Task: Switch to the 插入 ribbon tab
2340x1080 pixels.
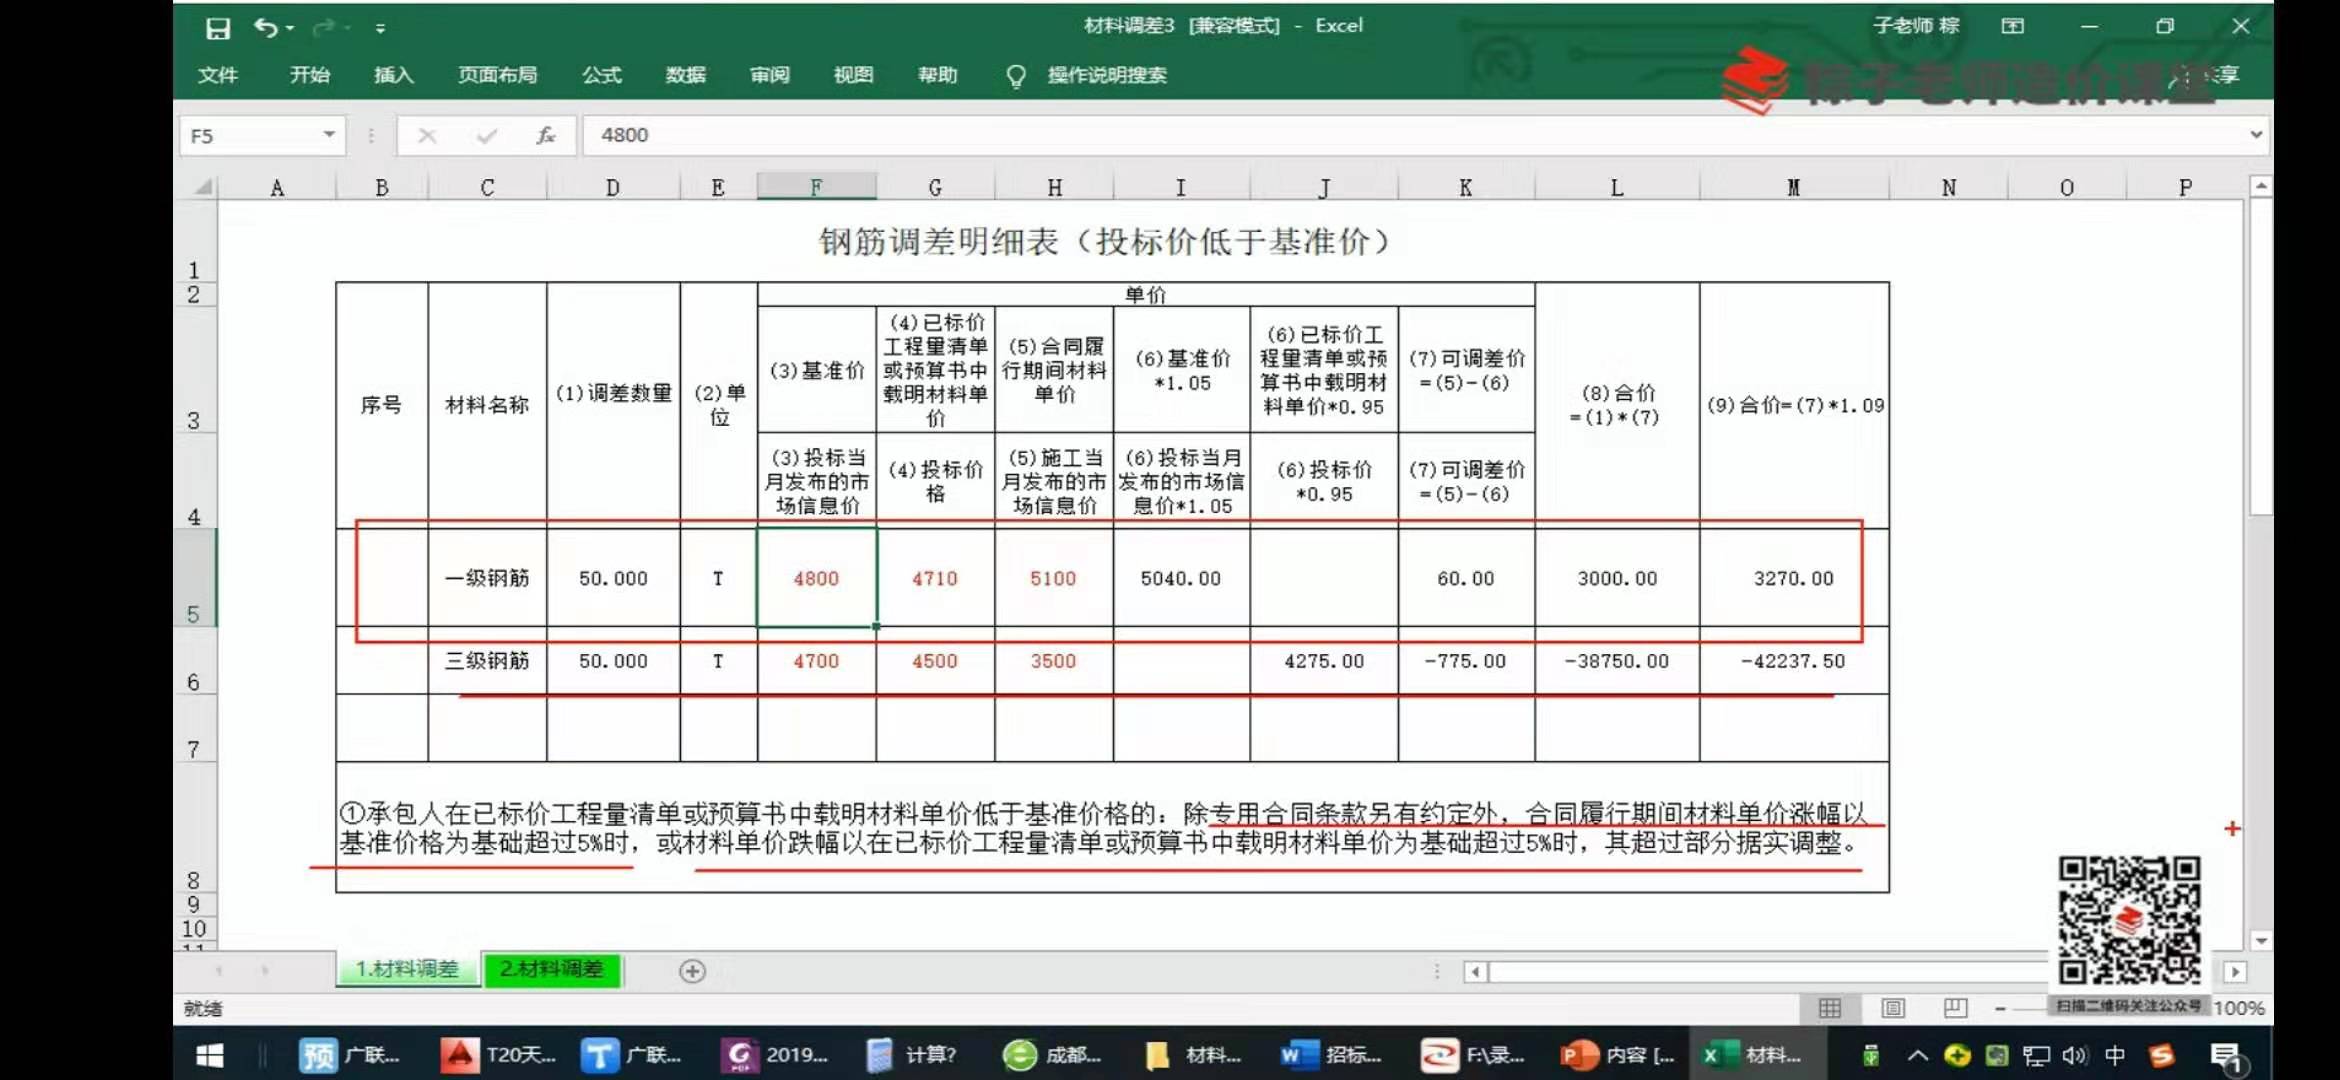Action: (x=393, y=75)
